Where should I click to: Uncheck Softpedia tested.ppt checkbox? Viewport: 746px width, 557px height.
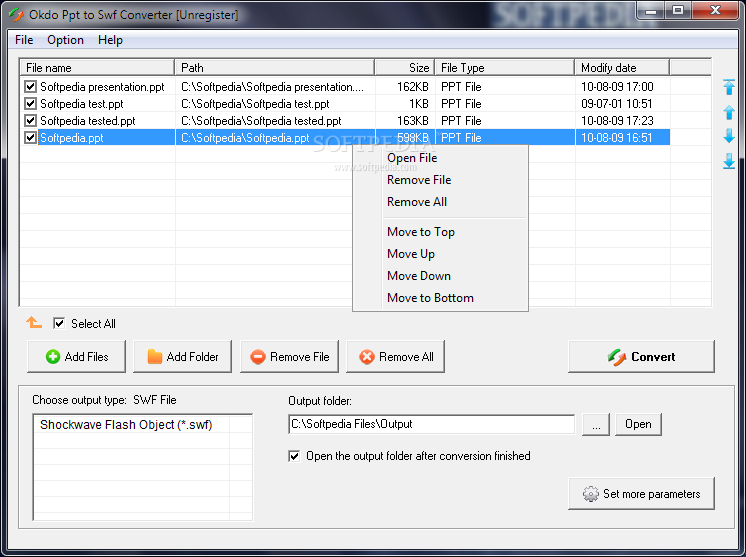click(x=30, y=121)
